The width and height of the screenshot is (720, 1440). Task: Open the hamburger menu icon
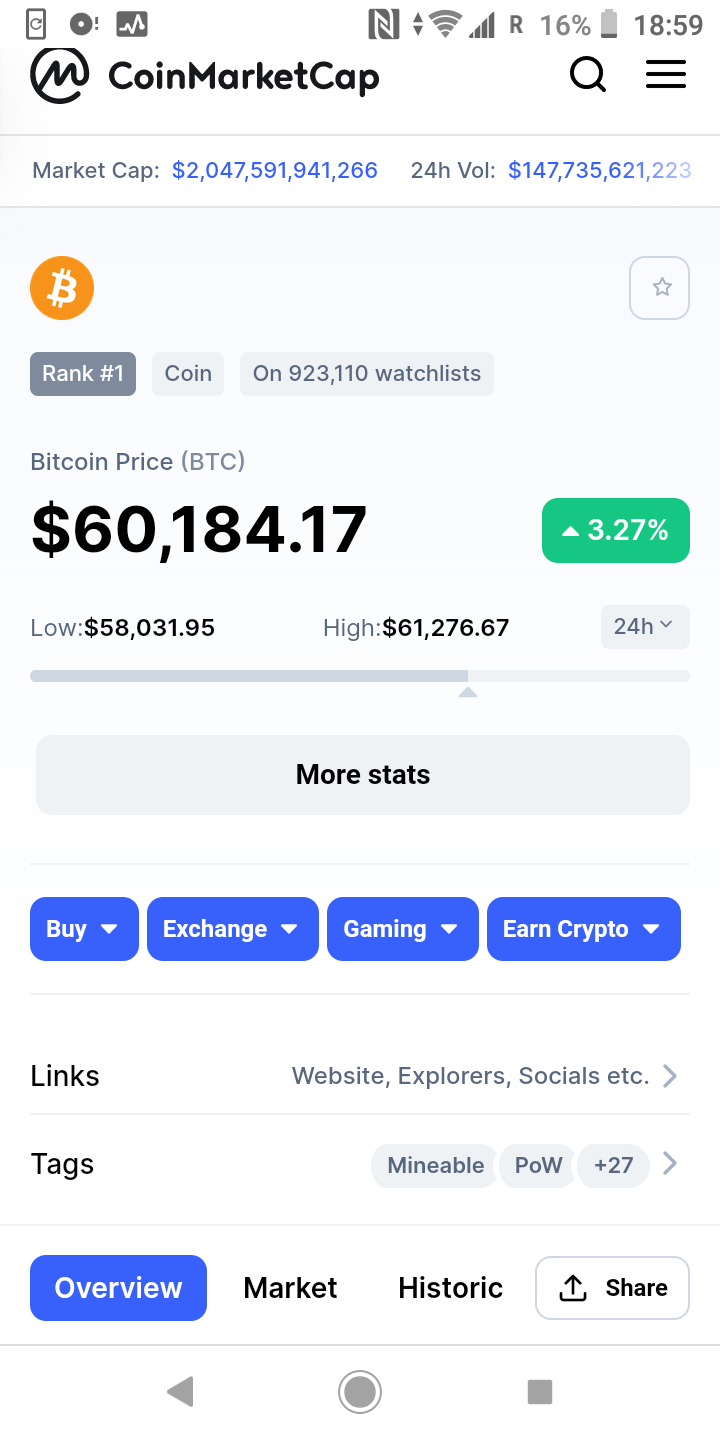666,75
